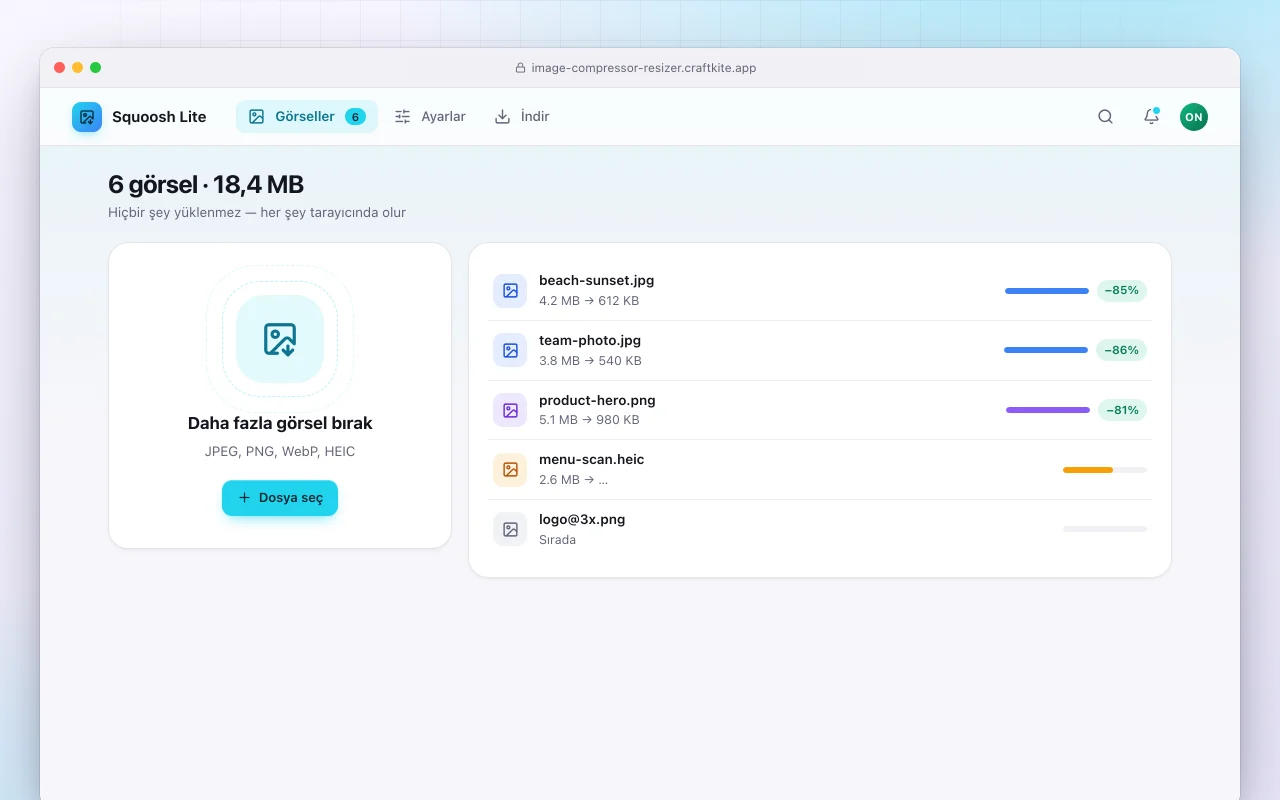Click the product-hero.png purple progress bar

coord(1048,410)
